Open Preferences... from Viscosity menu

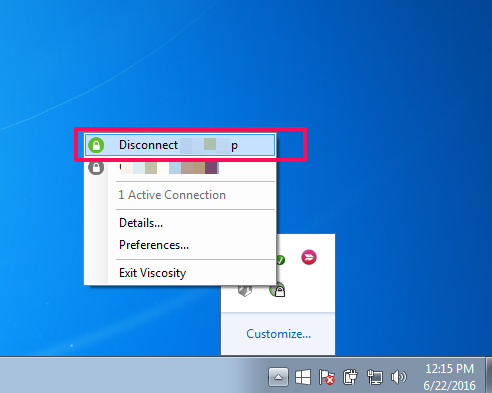pyautogui.click(x=154, y=245)
